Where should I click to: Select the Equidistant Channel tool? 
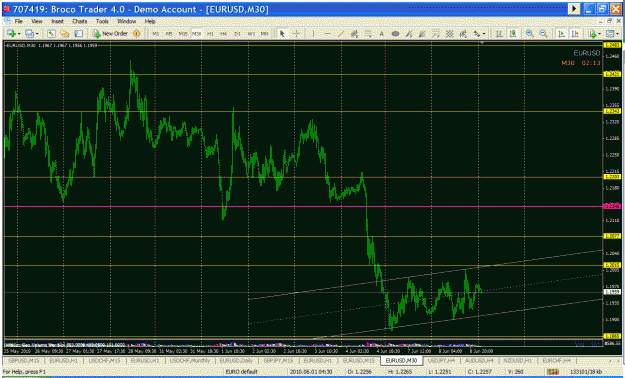[354, 34]
